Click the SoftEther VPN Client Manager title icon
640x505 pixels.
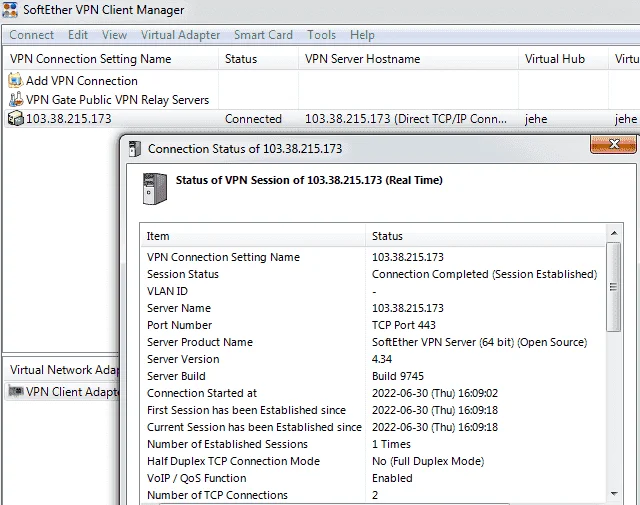[10, 10]
